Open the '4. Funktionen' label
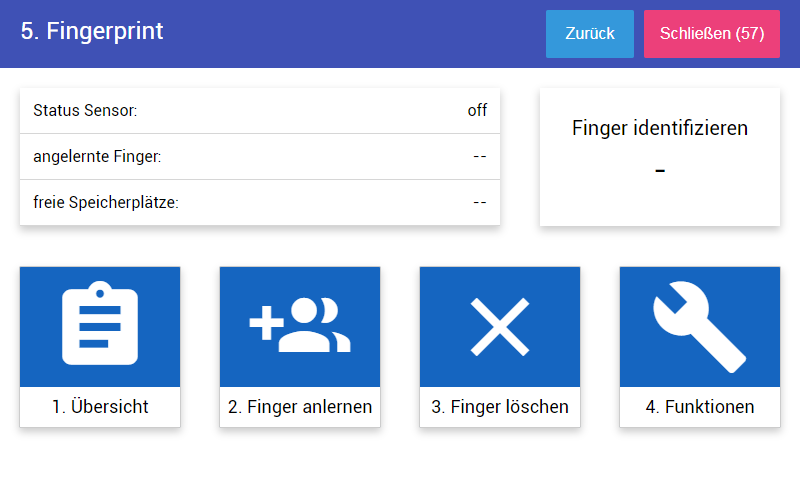800x480 pixels. click(700, 407)
